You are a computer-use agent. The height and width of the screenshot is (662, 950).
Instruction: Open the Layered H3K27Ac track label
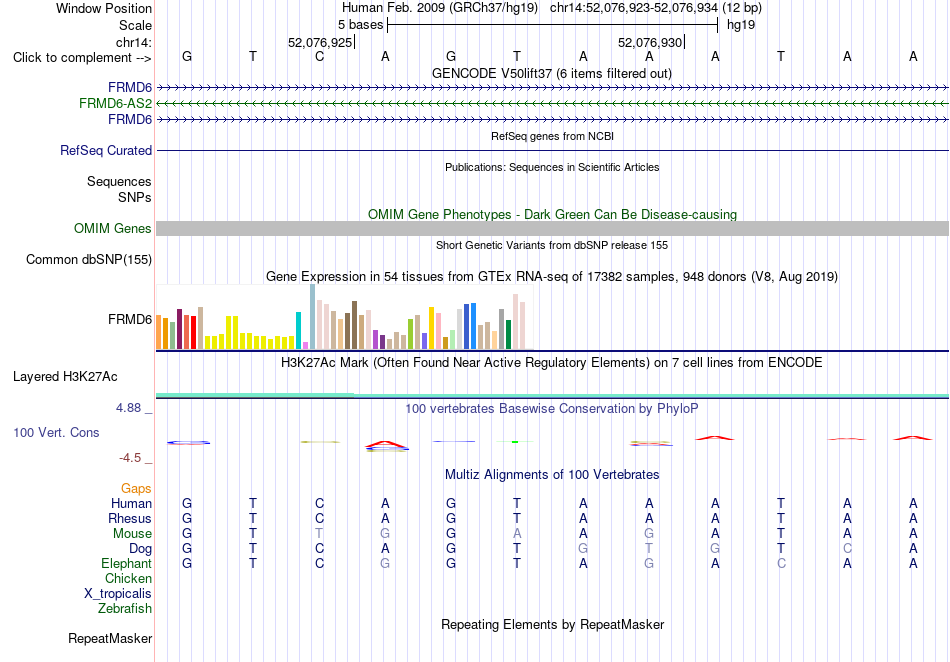point(65,377)
